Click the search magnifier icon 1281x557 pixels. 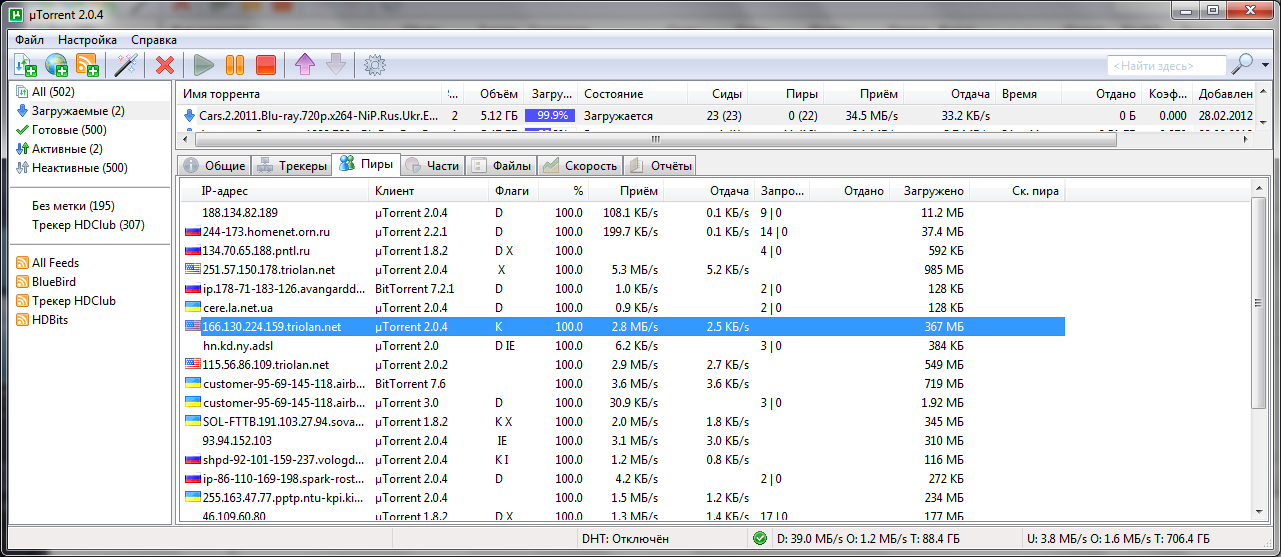click(1241, 64)
